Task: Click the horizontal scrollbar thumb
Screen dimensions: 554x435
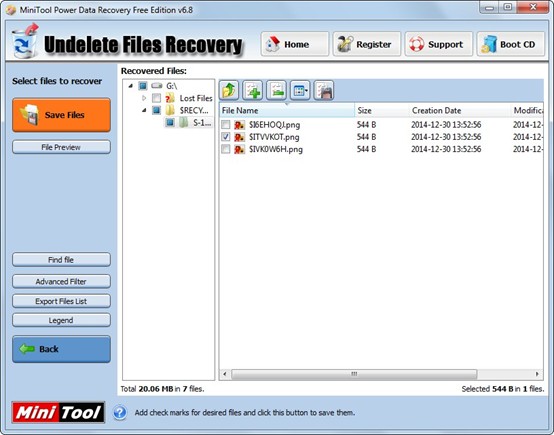Action: 354,374
